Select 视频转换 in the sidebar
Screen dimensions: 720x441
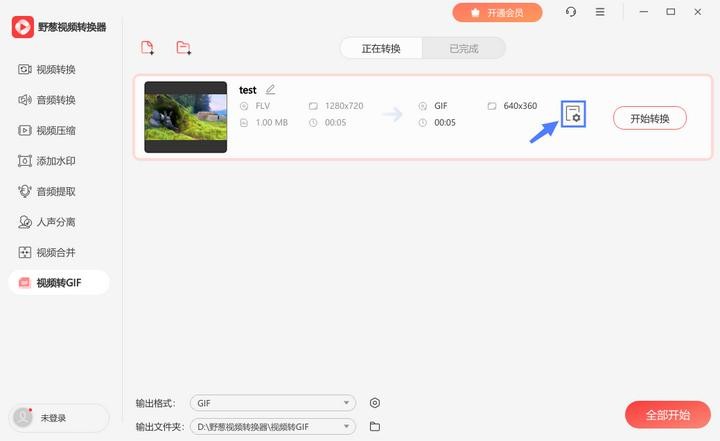click(56, 69)
